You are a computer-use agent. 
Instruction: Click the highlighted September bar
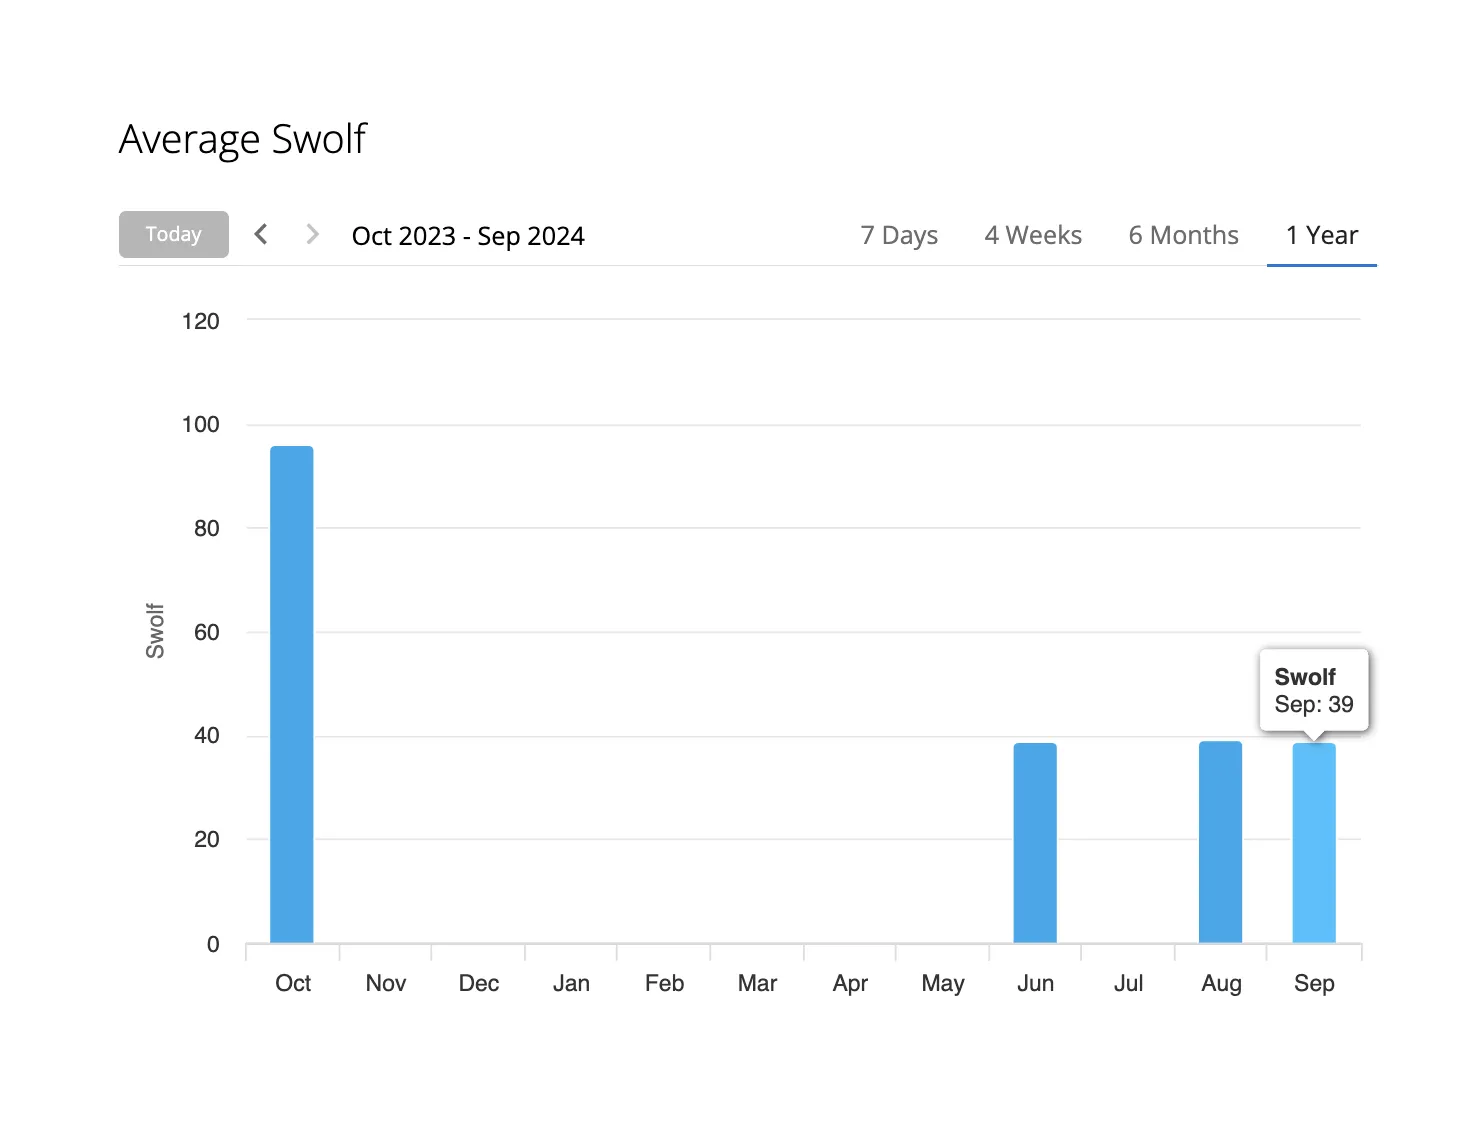(x=1313, y=842)
